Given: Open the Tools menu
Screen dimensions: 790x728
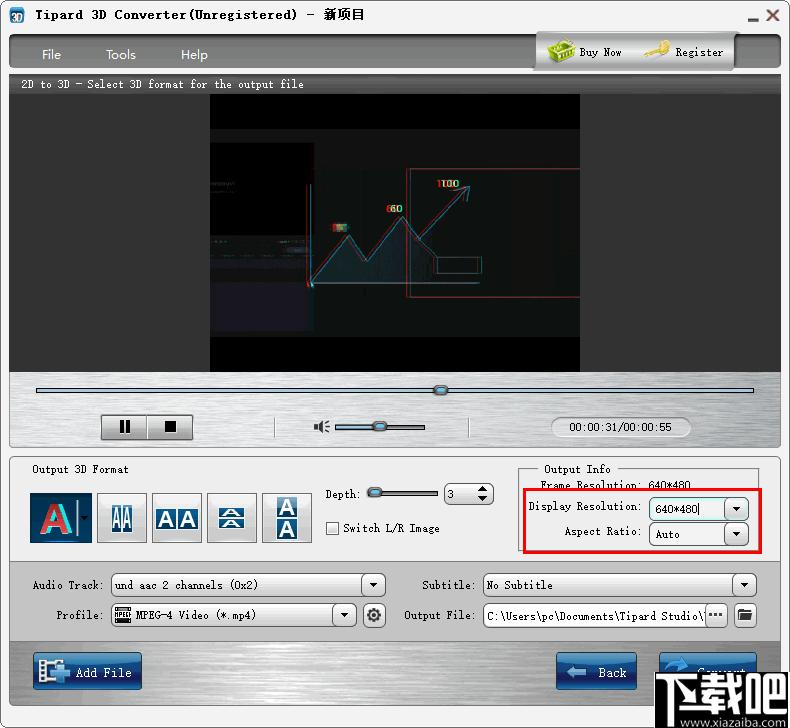Looking at the screenshot, I should pos(121,54).
